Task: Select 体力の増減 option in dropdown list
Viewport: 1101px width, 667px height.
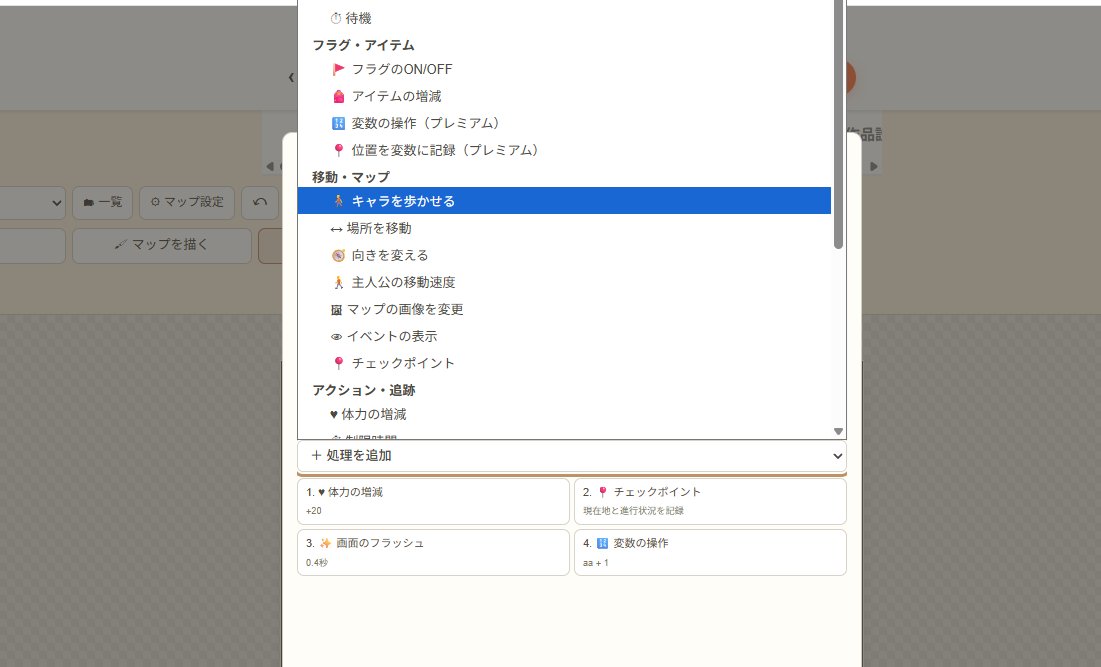Action: tap(564, 414)
